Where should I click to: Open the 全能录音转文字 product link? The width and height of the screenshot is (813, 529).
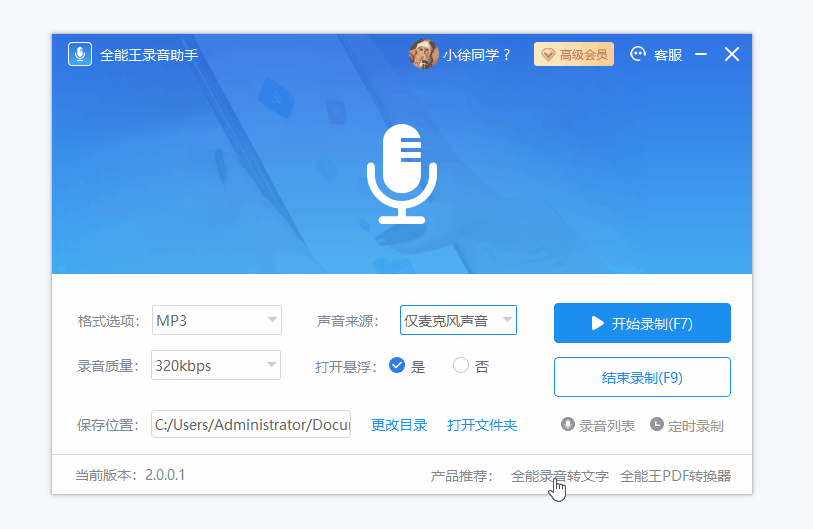(559, 476)
